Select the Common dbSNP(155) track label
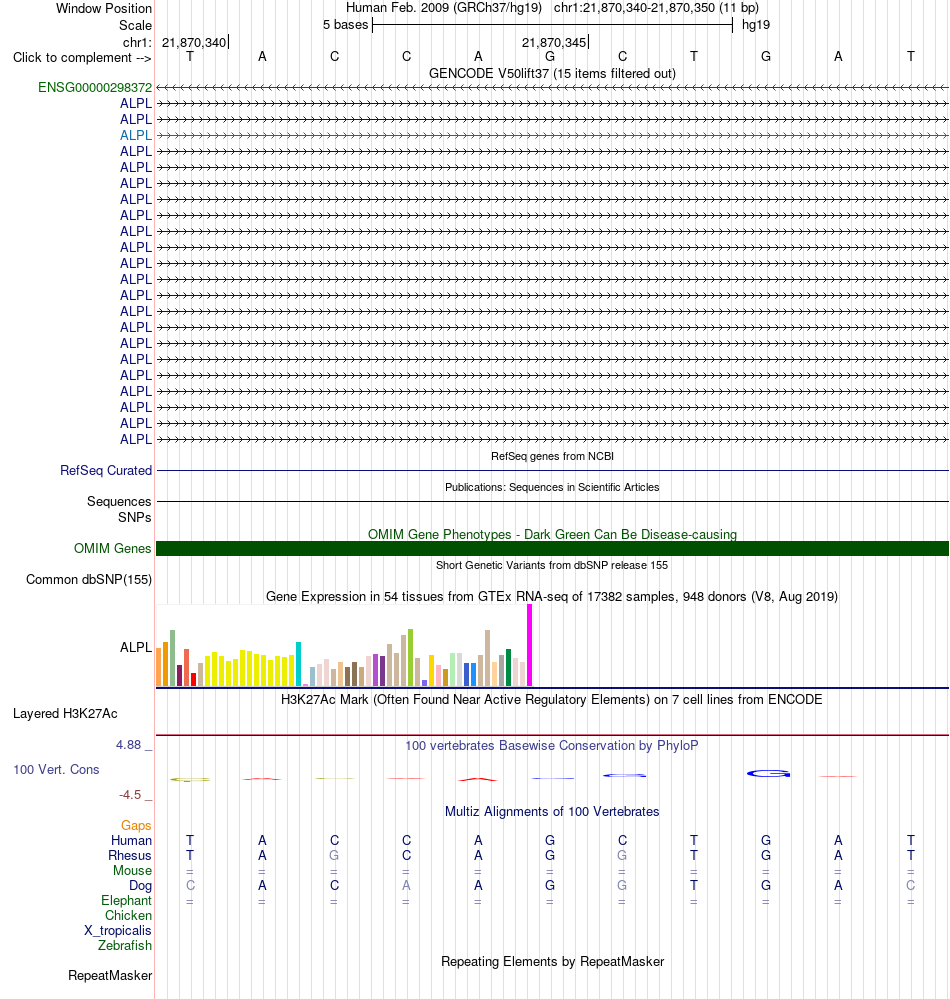This screenshot has height=999, width=950. click(x=89, y=580)
